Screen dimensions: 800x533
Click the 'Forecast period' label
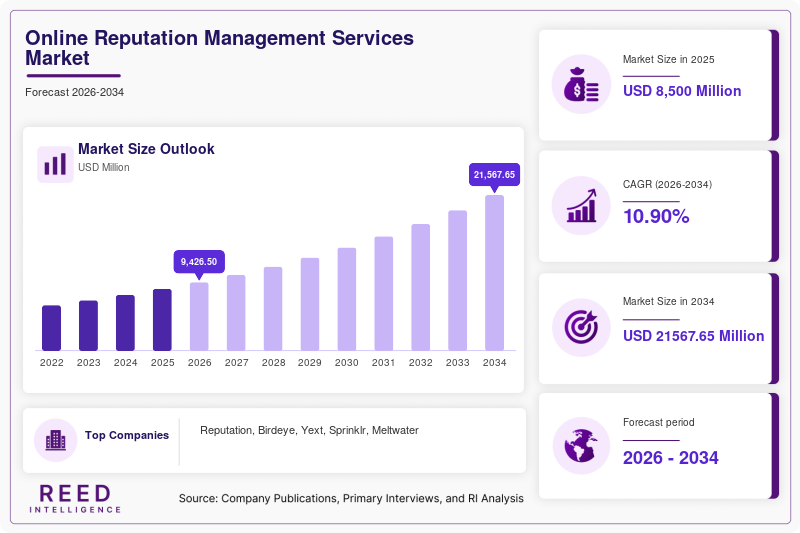click(x=659, y=422)
